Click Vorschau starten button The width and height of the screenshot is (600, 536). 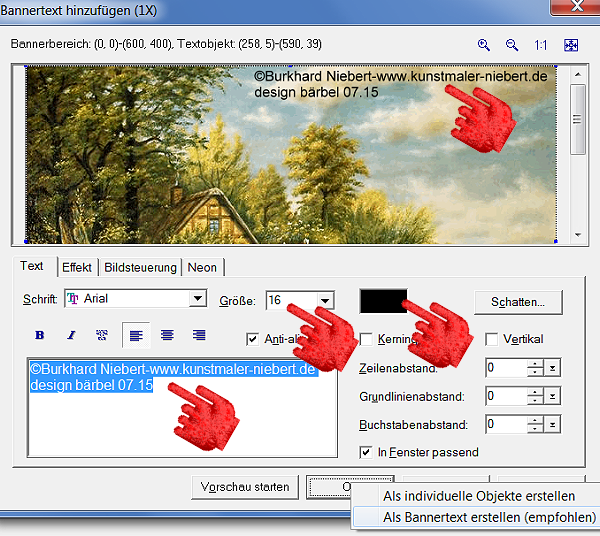[x=245, y=487]
